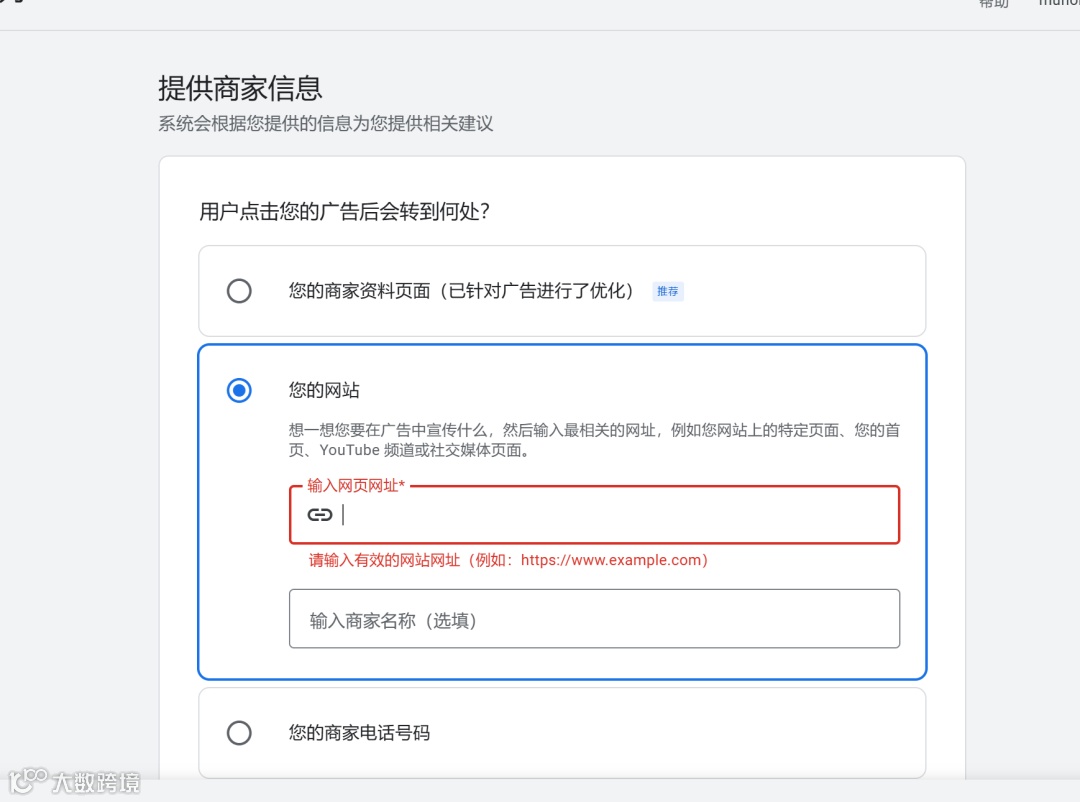Click the 您的网站 option label text
Image resolution: width=1080 pixels, height=802 pixels.
[x=324, y=391]
